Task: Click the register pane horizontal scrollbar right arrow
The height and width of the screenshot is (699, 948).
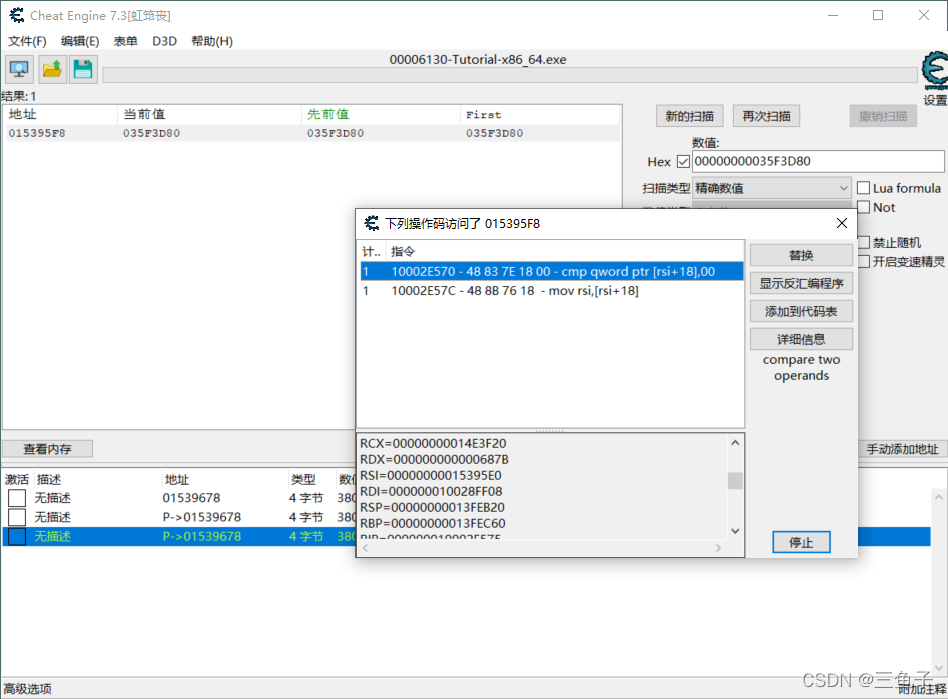Action: 718,548
